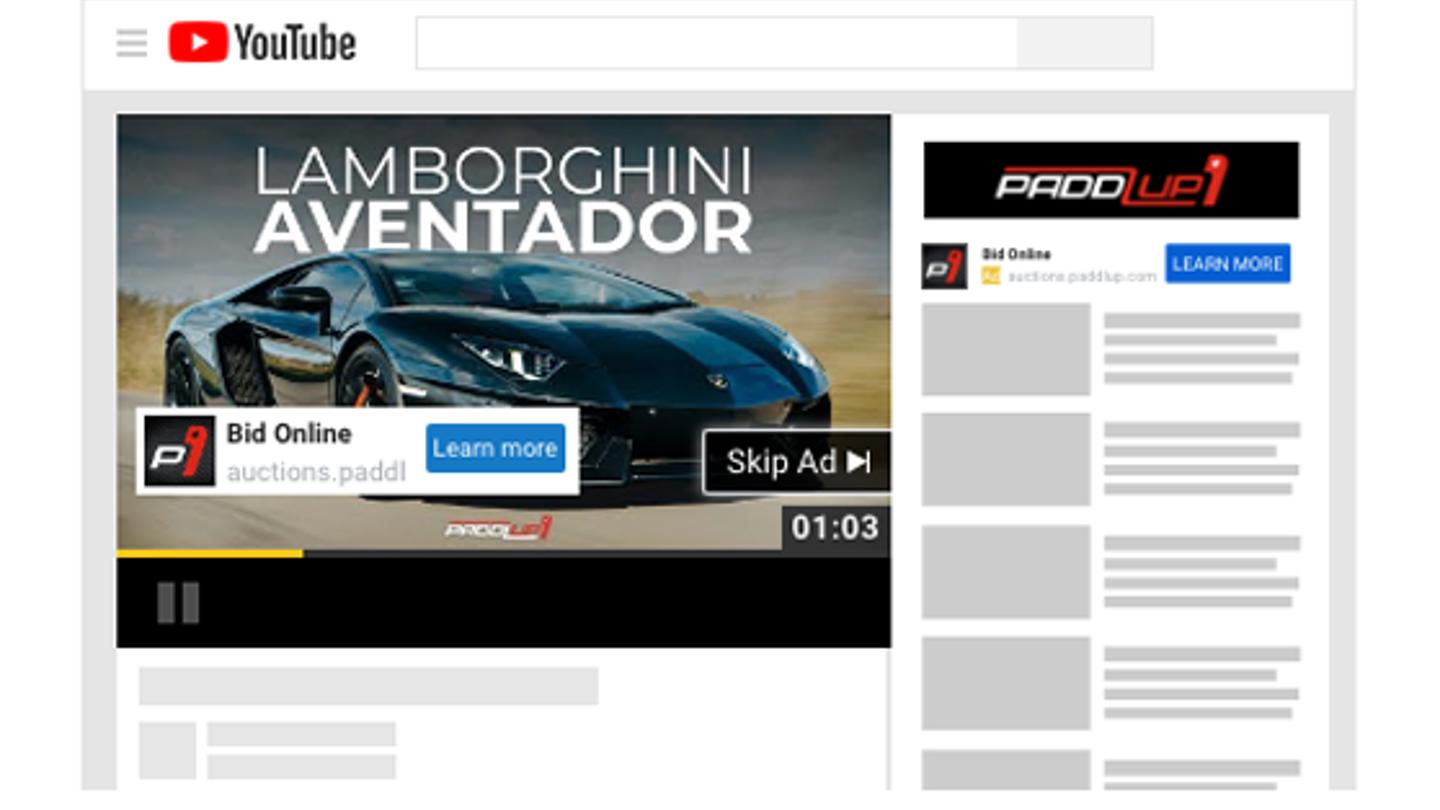Click the PaddlUp watermark at video bottom

(497, 529)
